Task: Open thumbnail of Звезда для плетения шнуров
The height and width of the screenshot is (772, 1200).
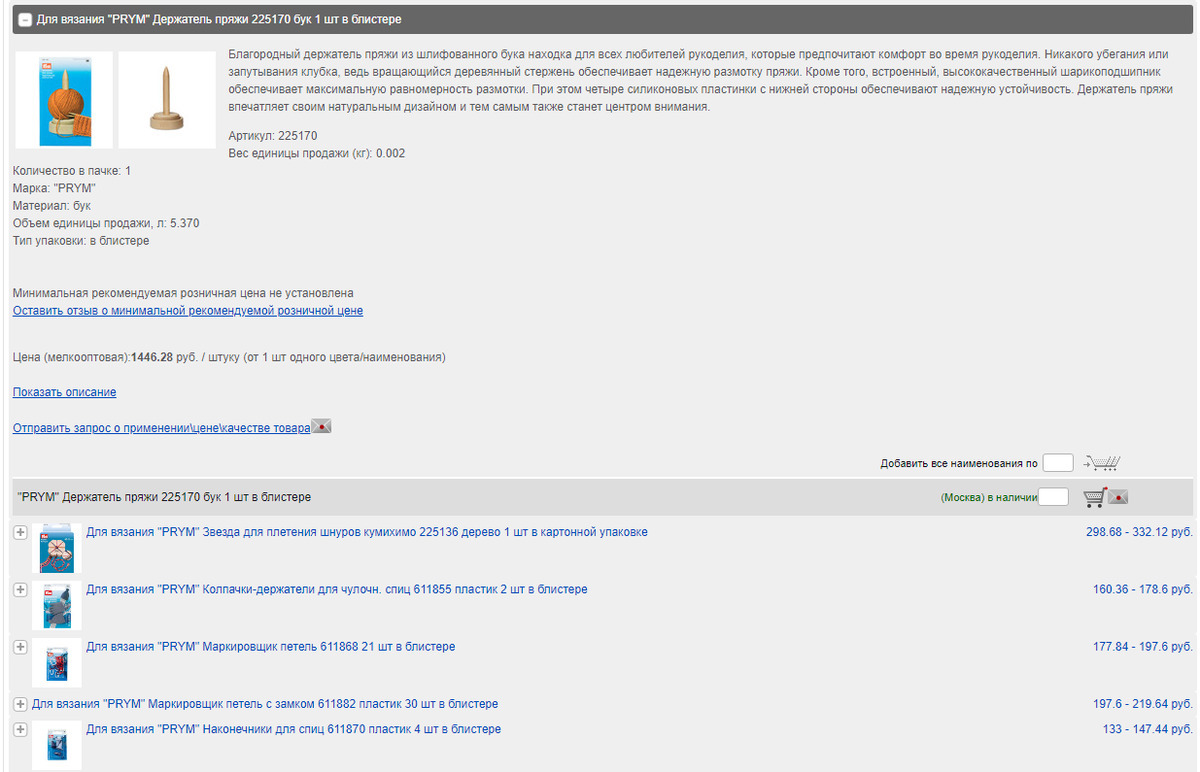Action: (x=57, y=548)
